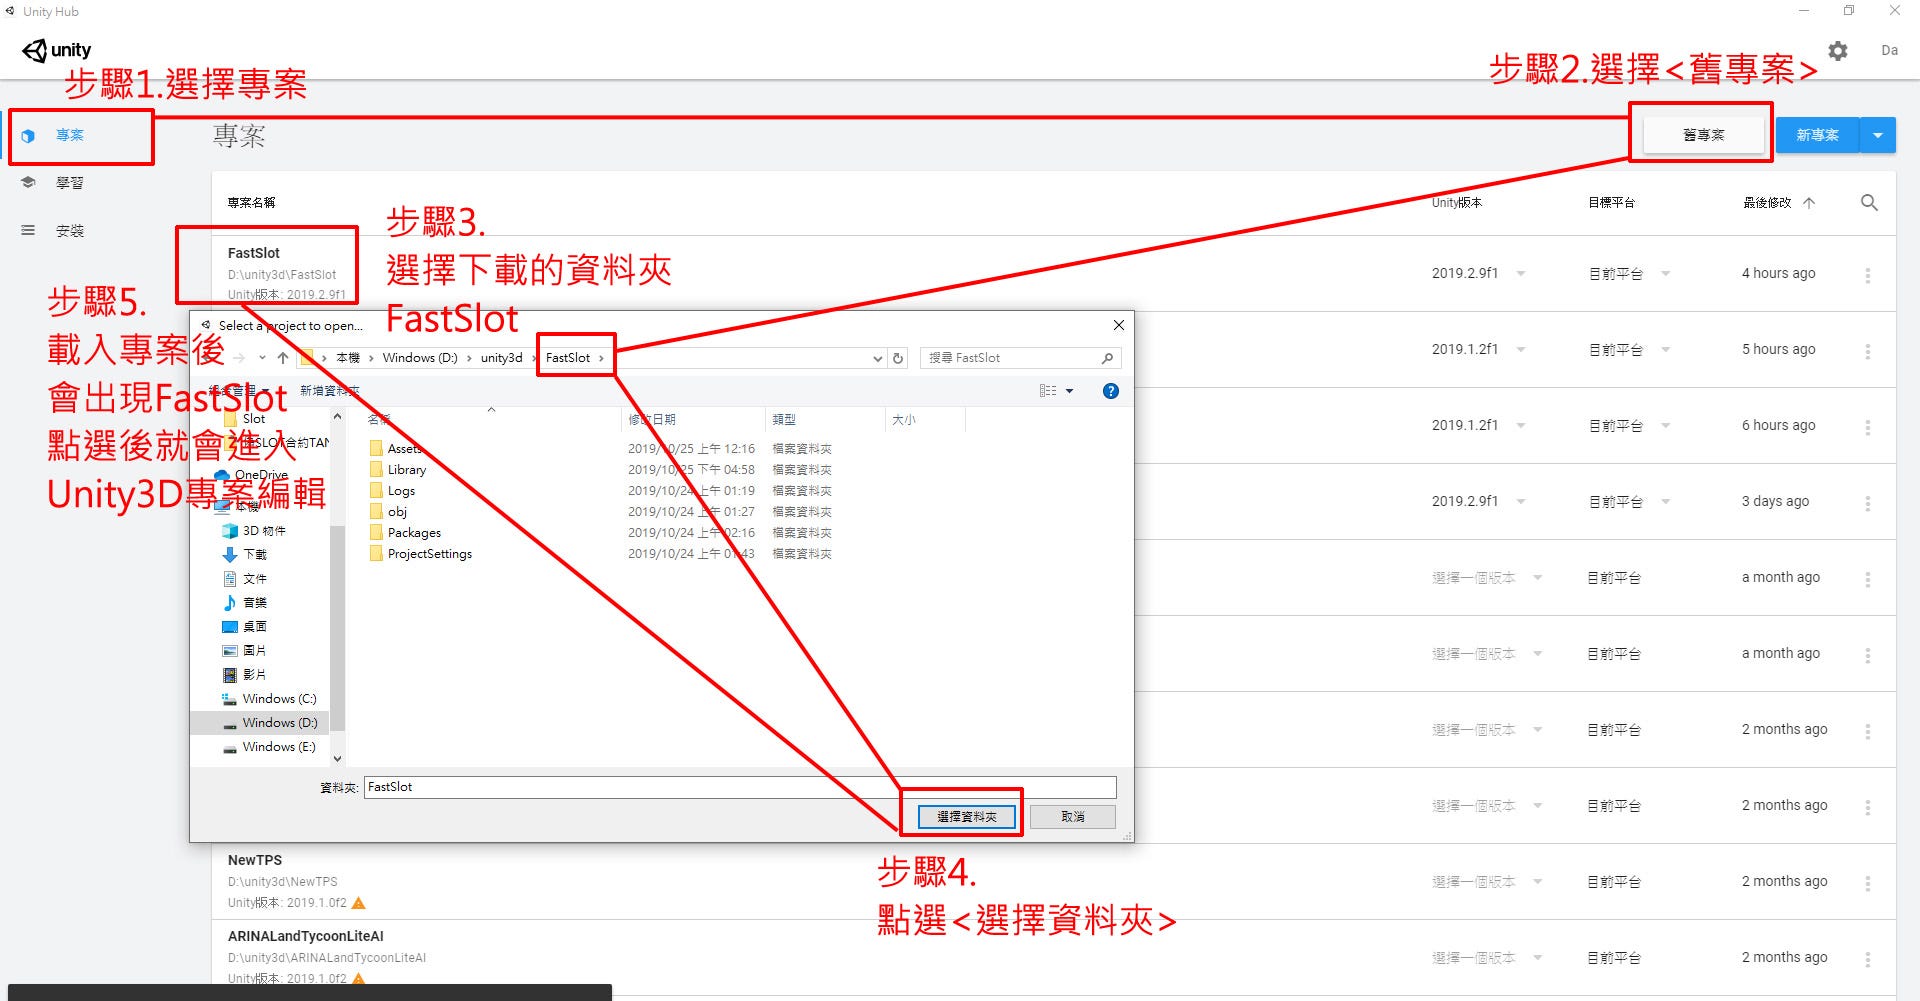The height and width of the screenshot is (1001, 1920).
Task: Click the 選擇資料夾 (Select Folder) button
Action: pyautogui.click(x=967, y=817)
